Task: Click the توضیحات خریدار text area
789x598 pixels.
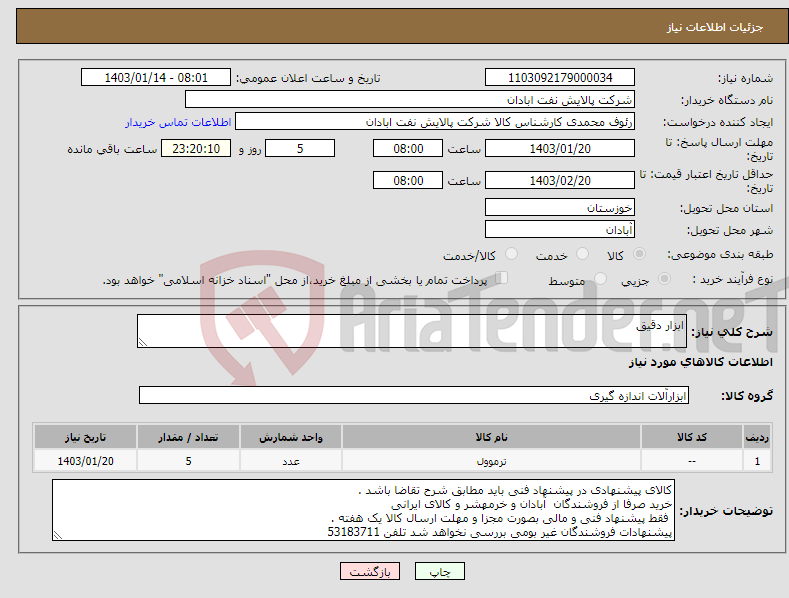Action: pos(363,510)
